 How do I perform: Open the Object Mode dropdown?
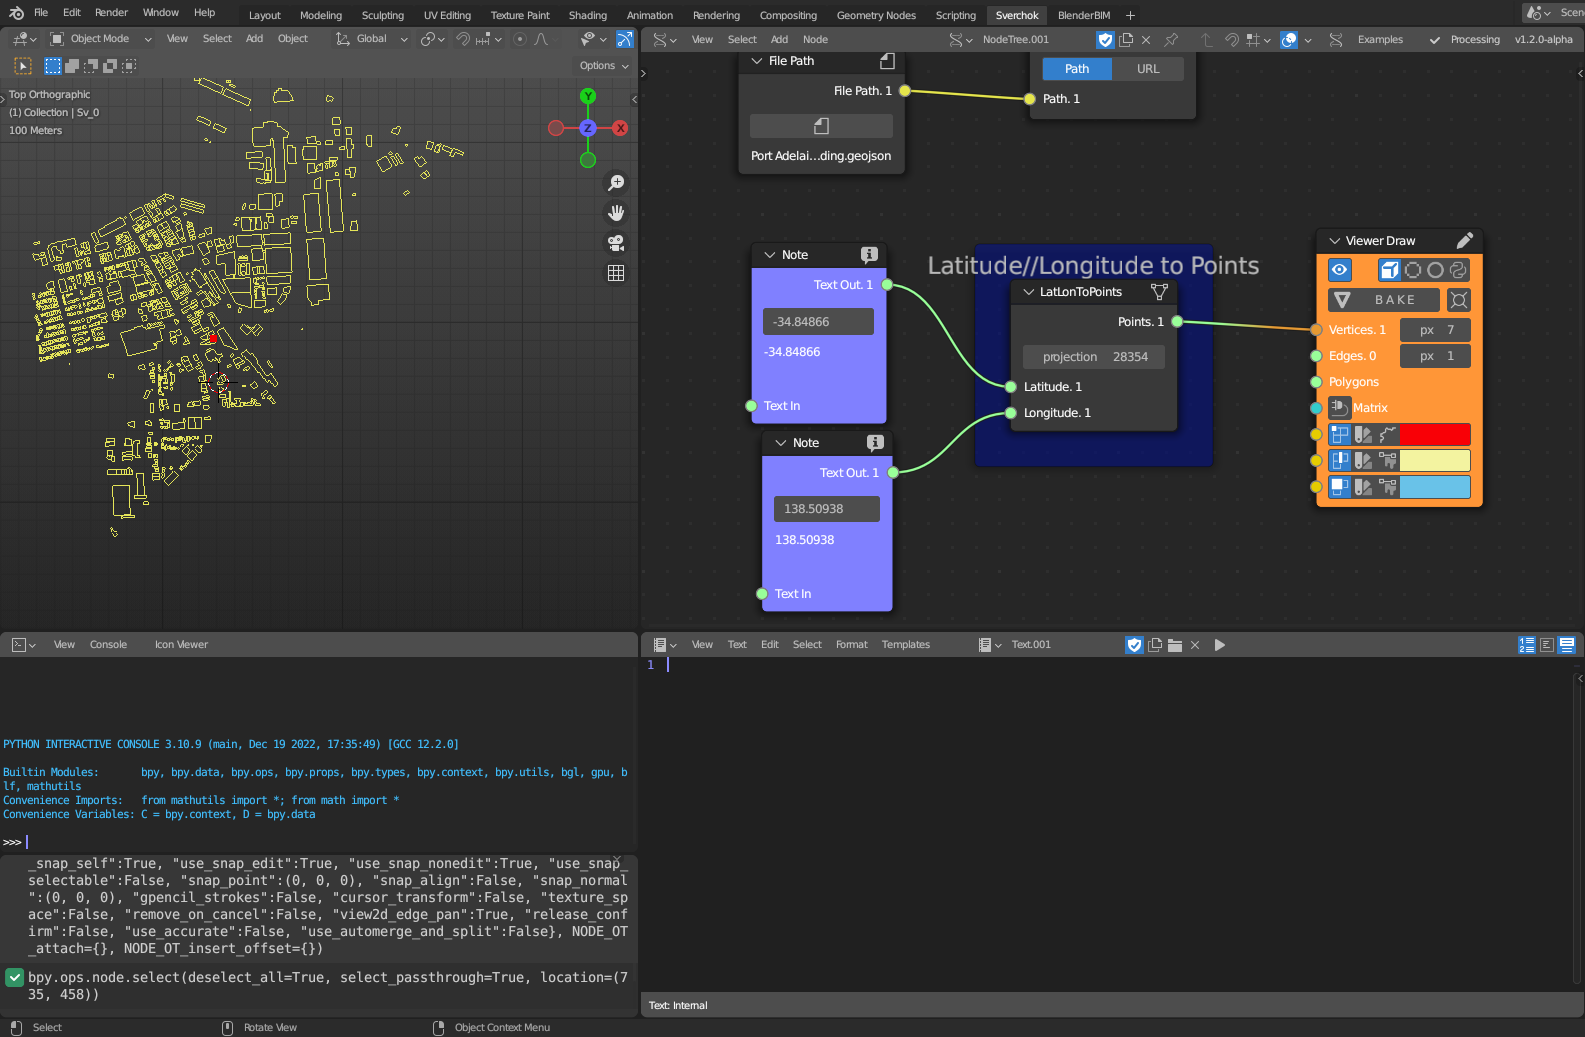click(101, 39)
